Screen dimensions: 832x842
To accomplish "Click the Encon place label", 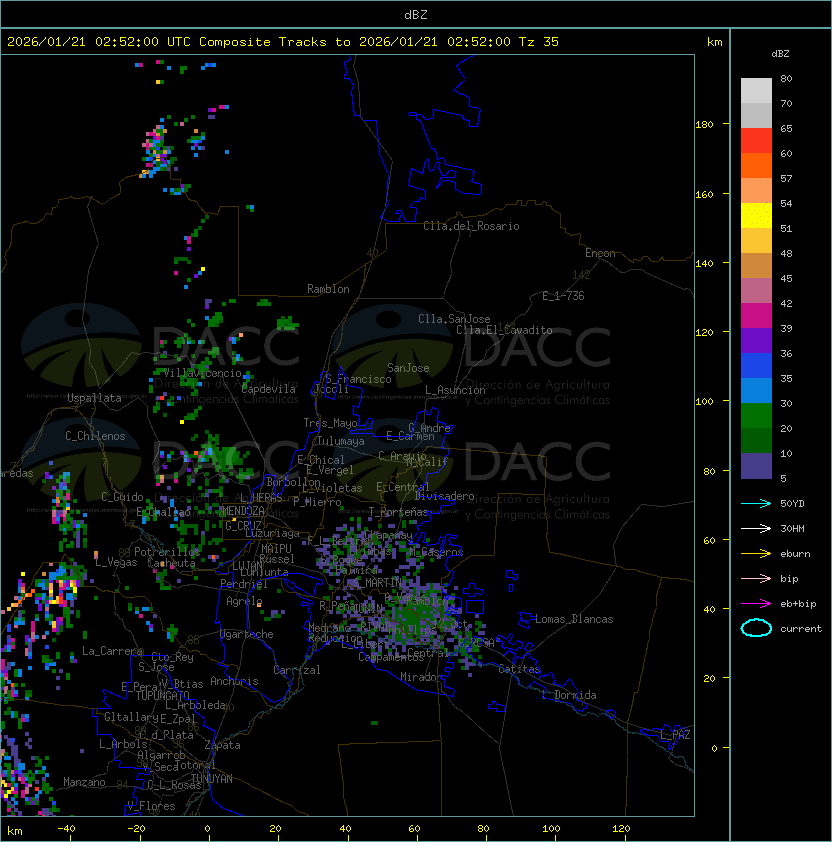I will [x=600, y=253].
